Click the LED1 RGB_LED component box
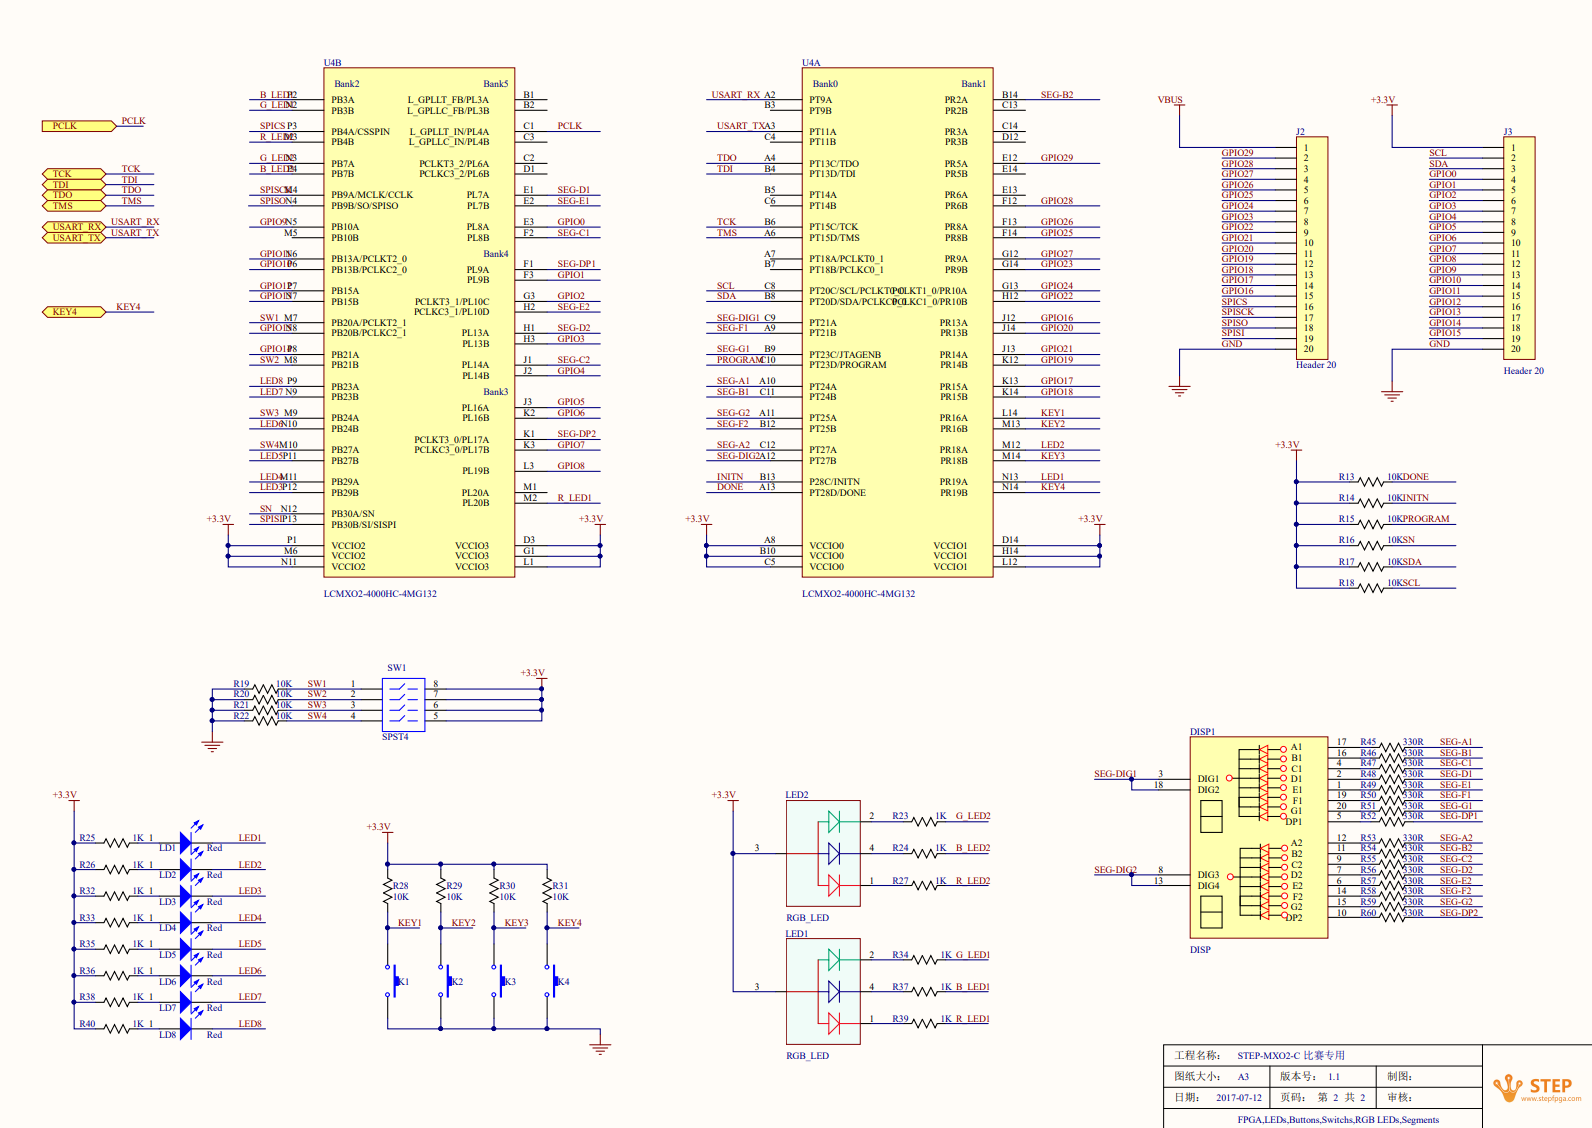 (823, 991)
